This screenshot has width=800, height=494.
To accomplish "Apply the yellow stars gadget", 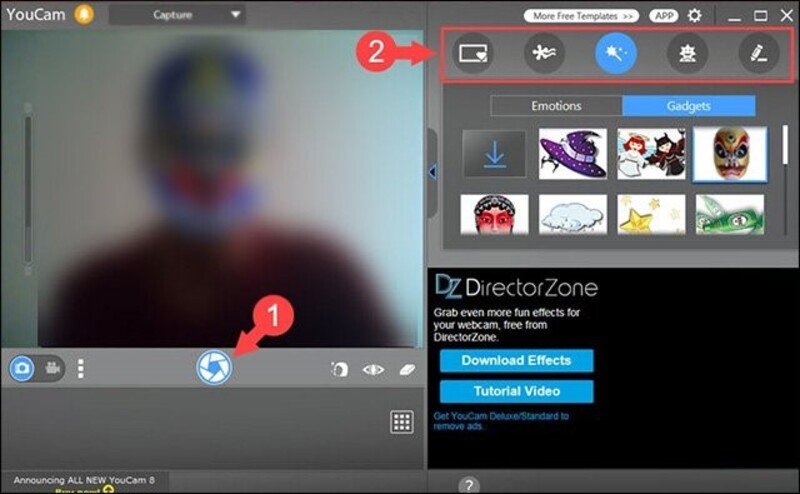I will (x=652, y=214).
